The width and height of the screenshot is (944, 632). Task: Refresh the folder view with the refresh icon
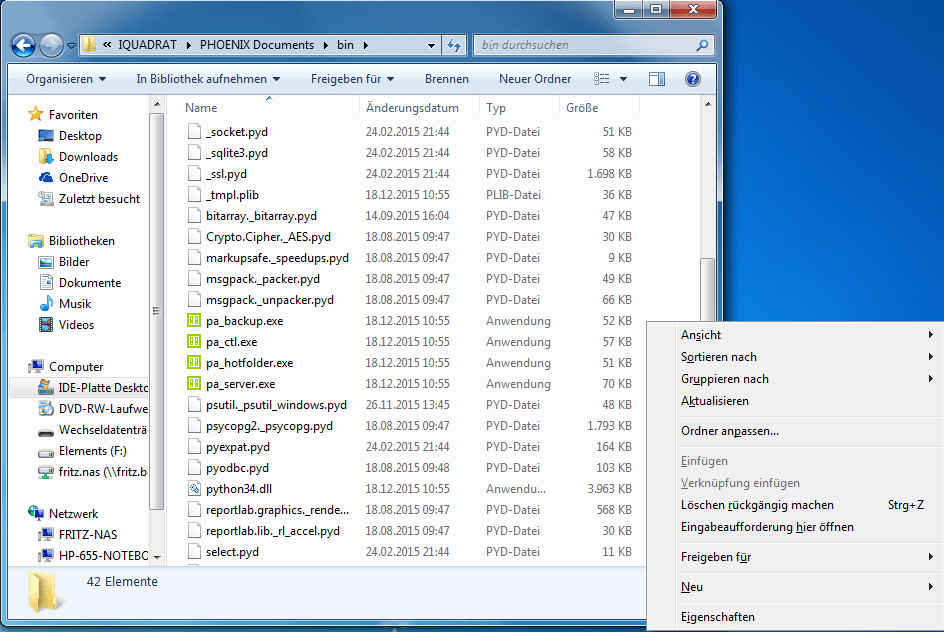click(454, 45)
